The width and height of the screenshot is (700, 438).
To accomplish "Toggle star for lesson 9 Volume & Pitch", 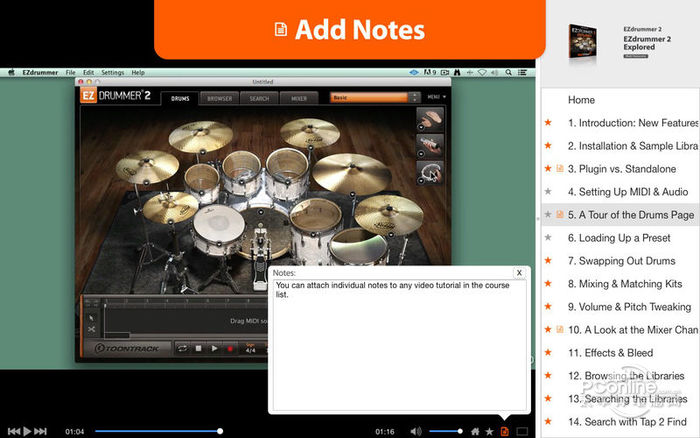I will 548,306.
